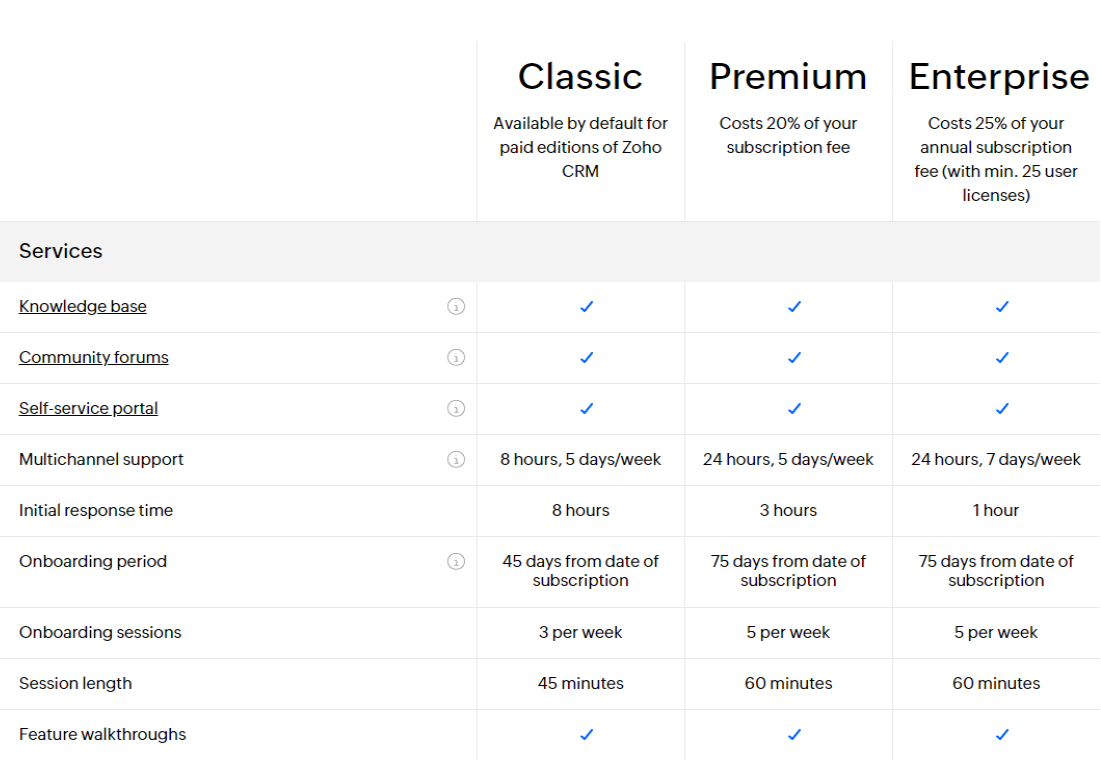
Task: Click Enterprise checkmark for Knowledge base
Action: [1002, 307]
